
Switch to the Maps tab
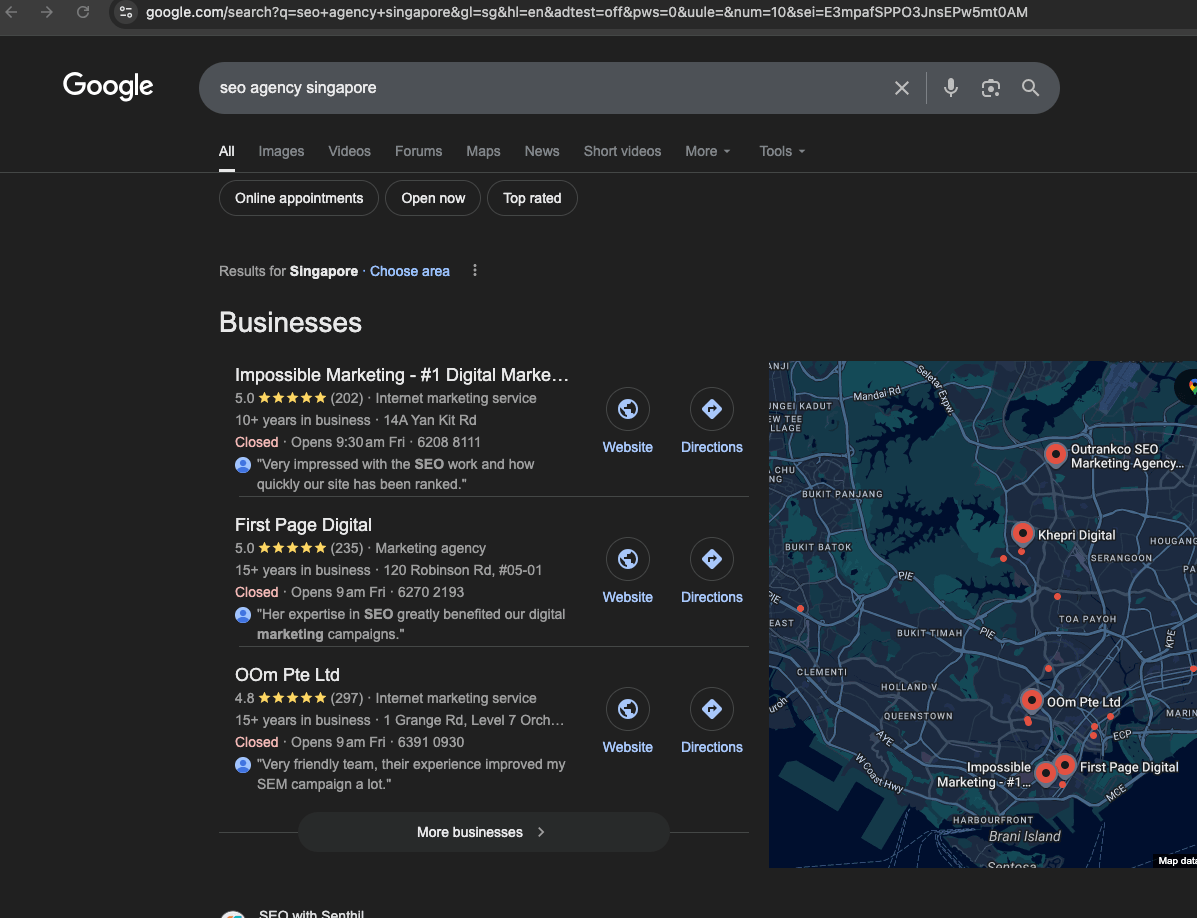[483, 151]
